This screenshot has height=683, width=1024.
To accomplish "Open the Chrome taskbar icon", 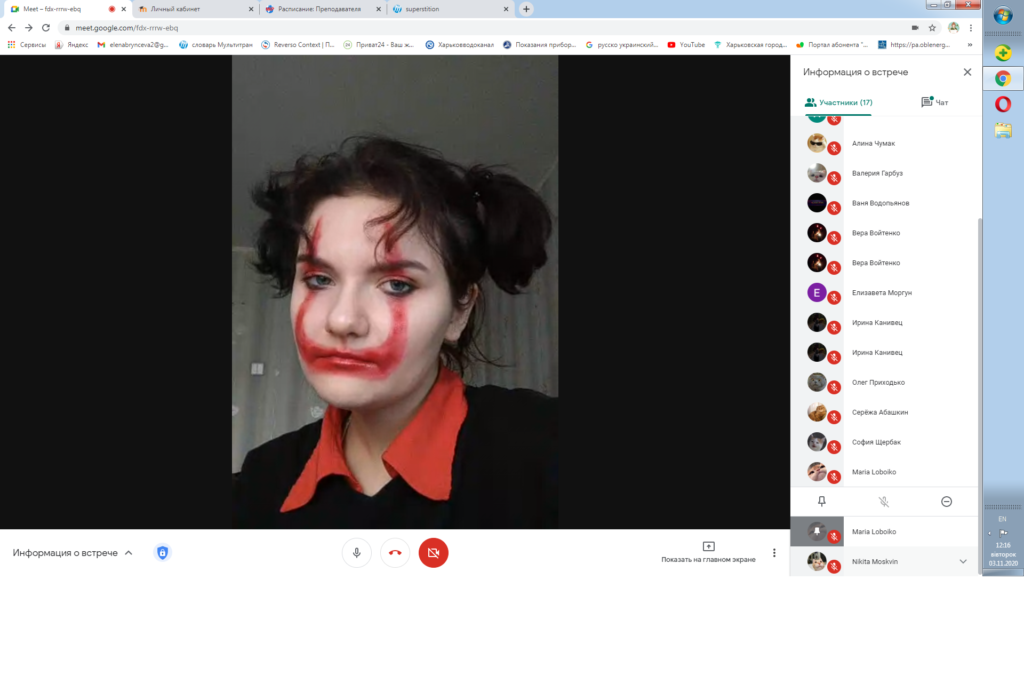I will coord(1003,79).
